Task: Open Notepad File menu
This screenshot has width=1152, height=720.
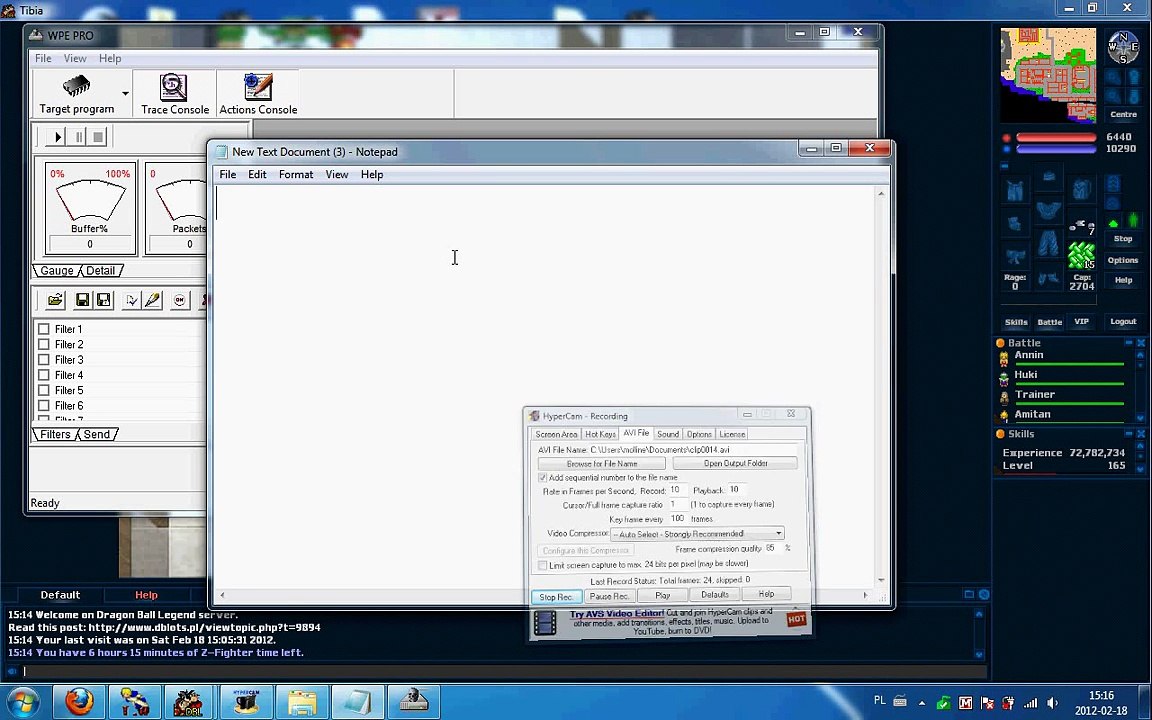Action: 228,174
